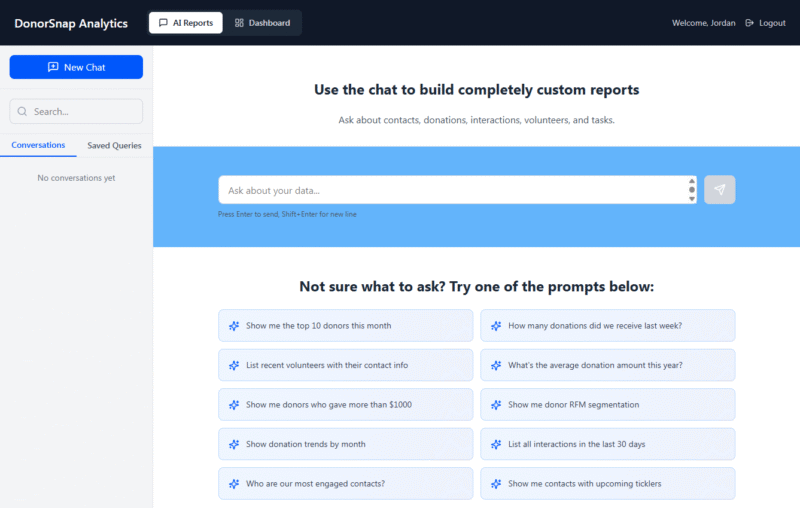
Task: Click the sparkle icon beside donor RFM segmentation
Action: [x=496, y=405]
